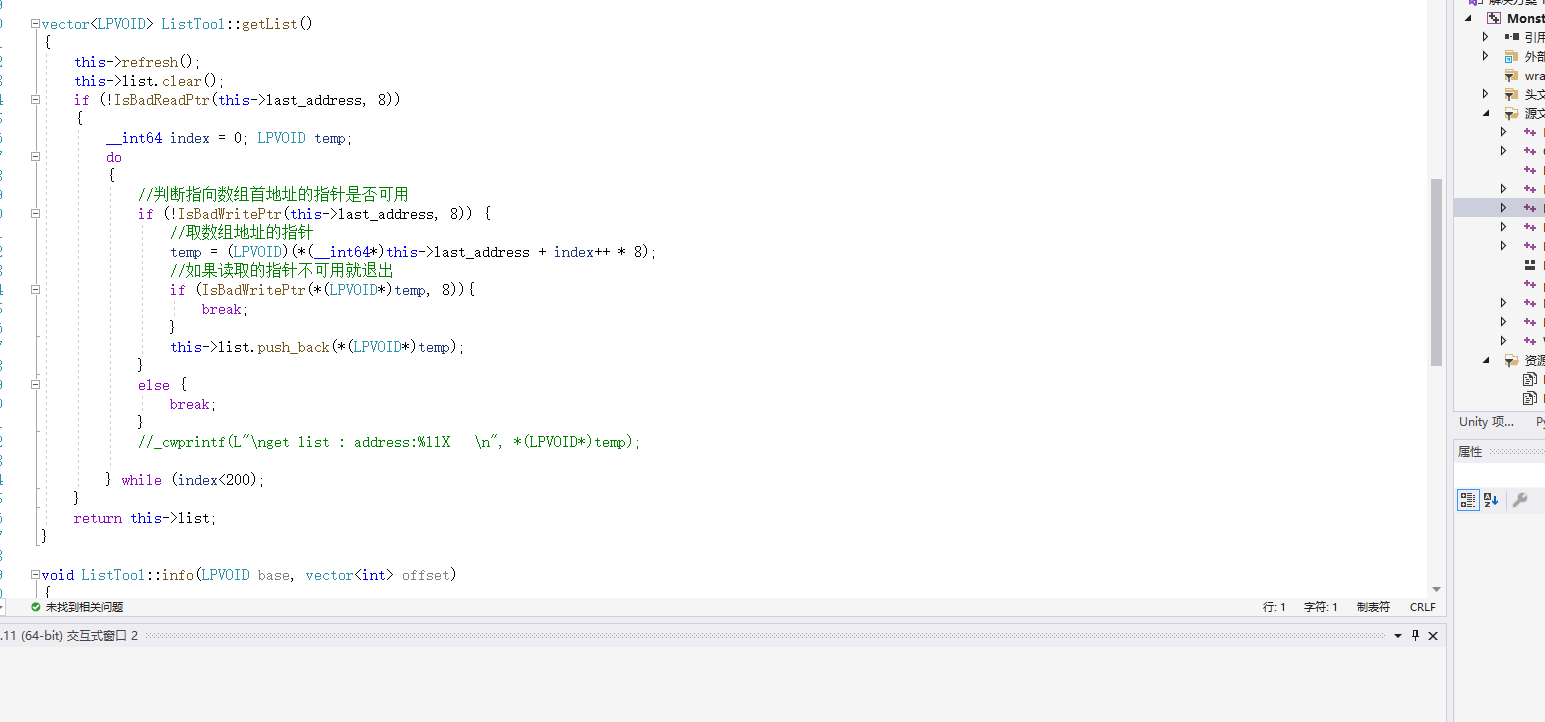Click the Monst project icon
The width and height of the screenshot is (1545, 722).
(x=1494, y=18)
